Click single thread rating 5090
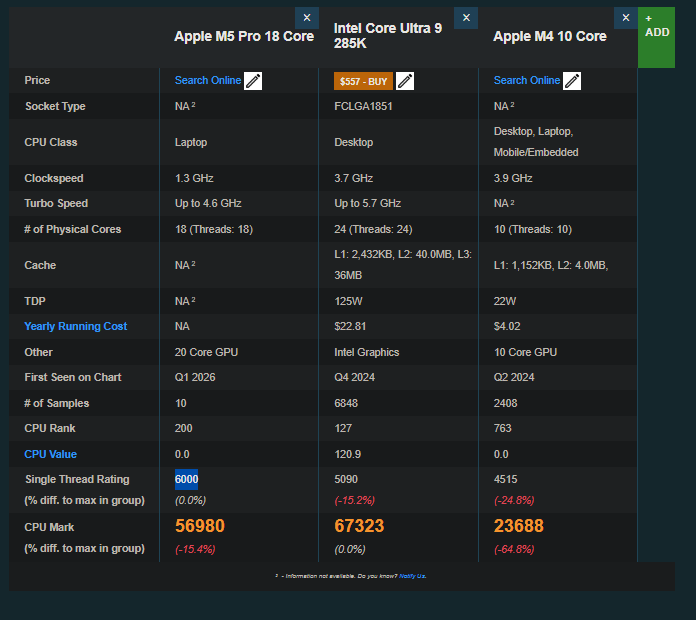This screenshot has width=696, height=620. (x=346, y=479)
